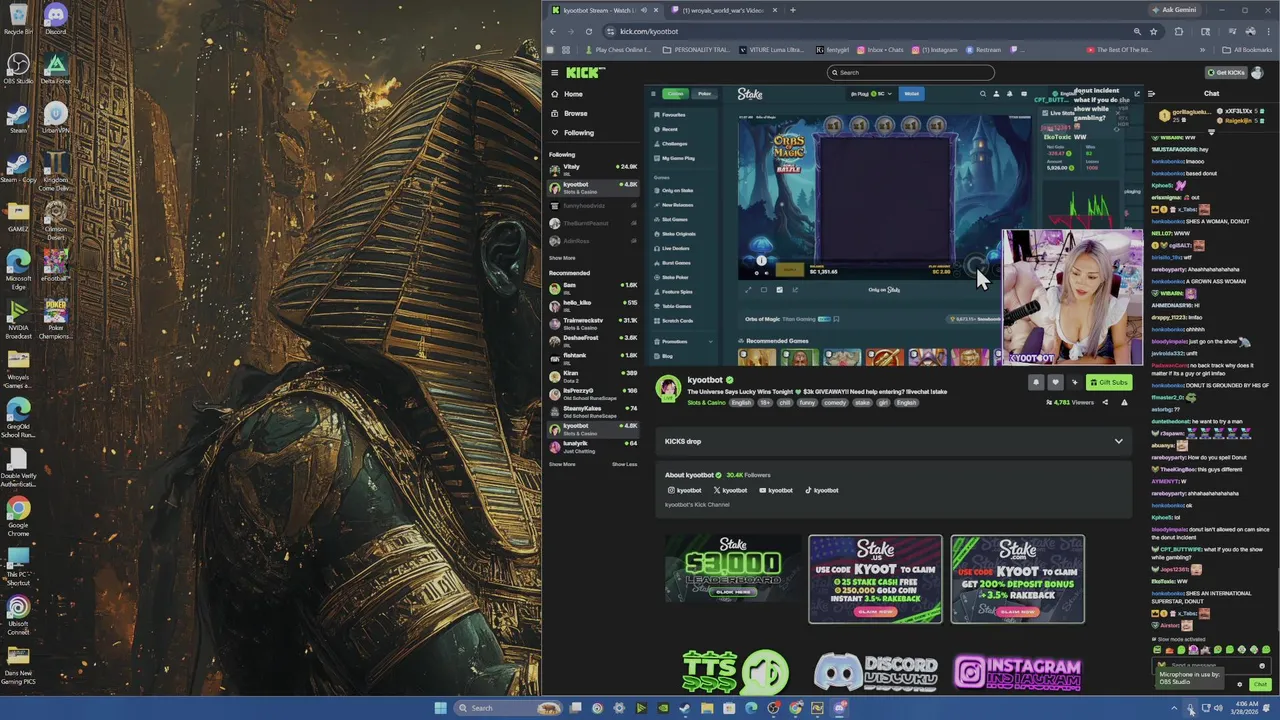Click the Instagram panel image
This screenshot has width=1280, height=720.
1018,672
